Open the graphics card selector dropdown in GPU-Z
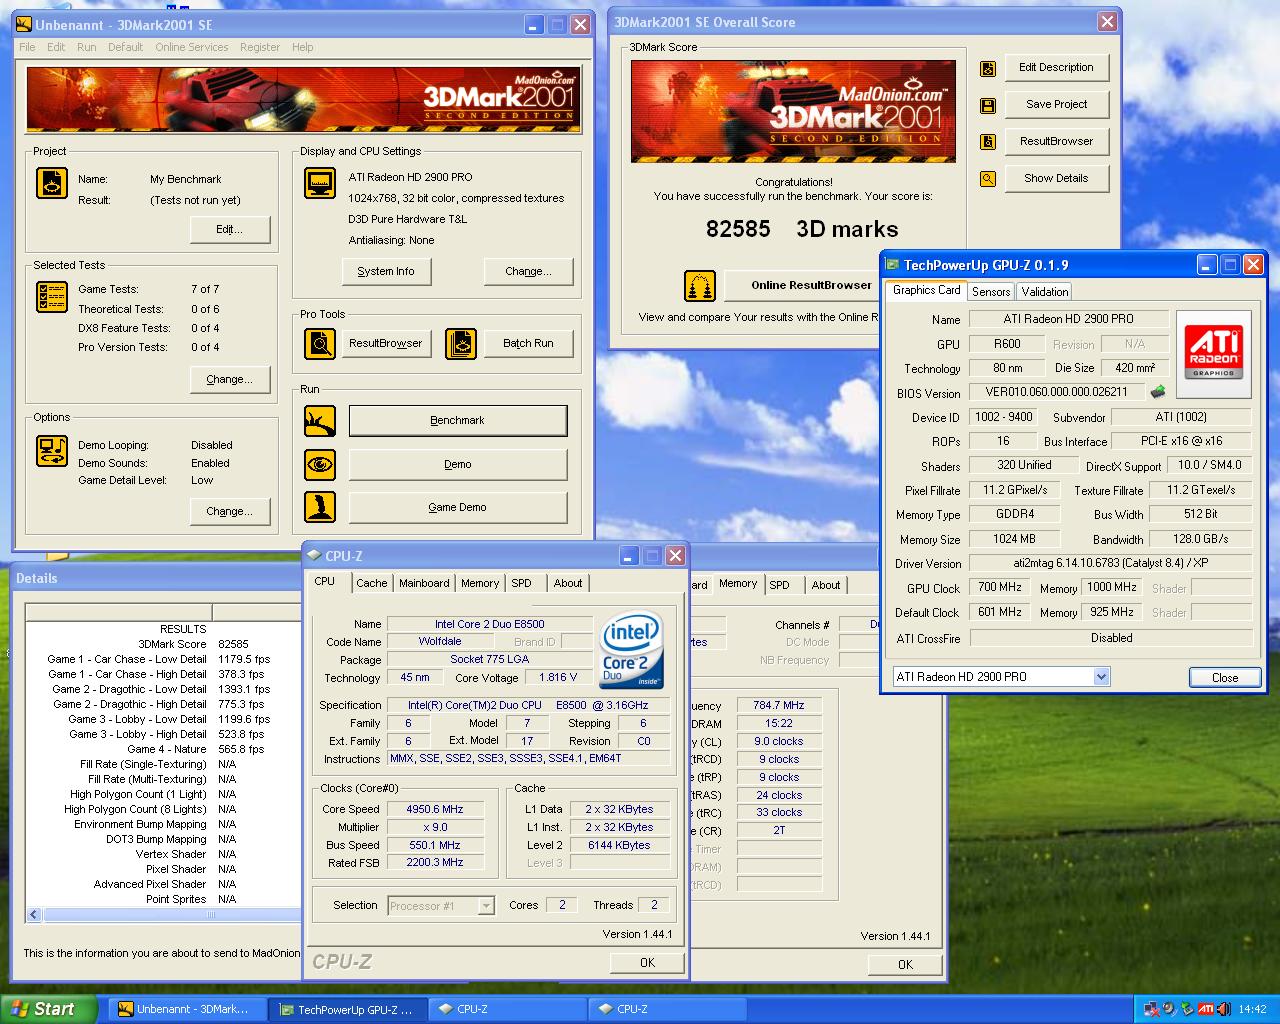 [1101, 677]
